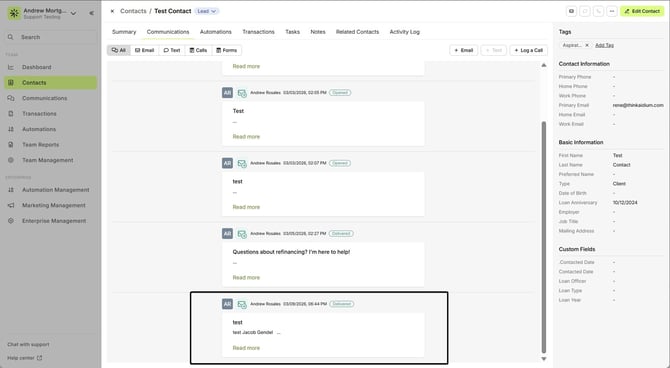Screen dimensions: 670x368
Task: Click the Delivered badge on 02:27 PM message
Action: point(341,234)
